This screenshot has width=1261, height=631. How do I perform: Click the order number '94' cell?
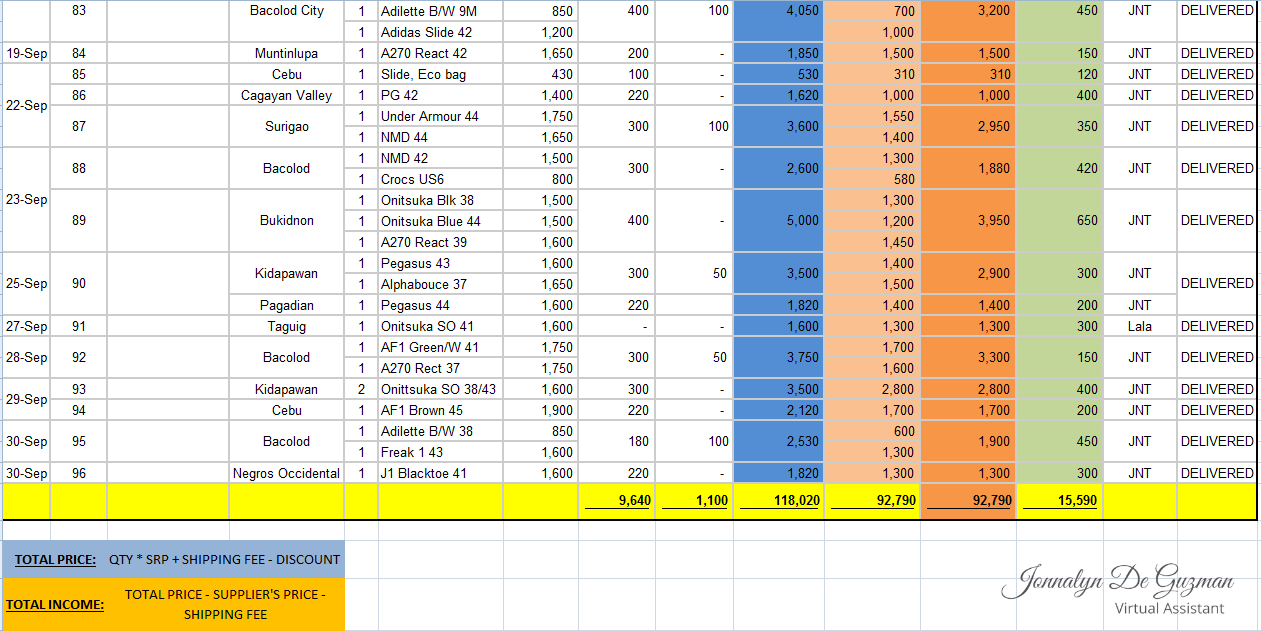(78, 410)
